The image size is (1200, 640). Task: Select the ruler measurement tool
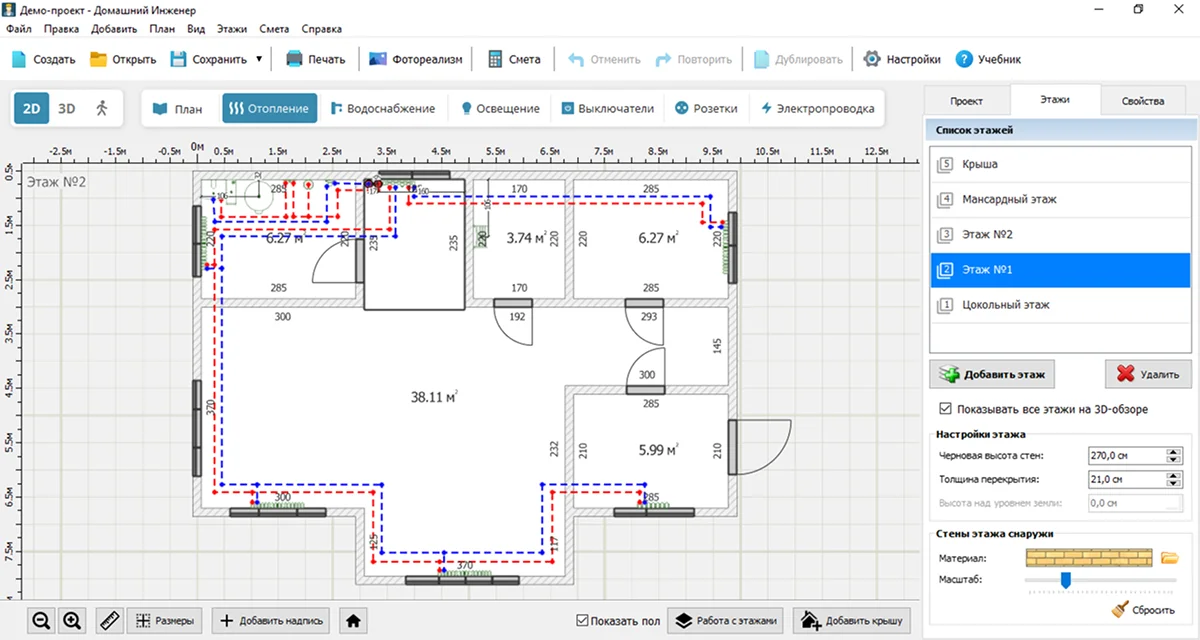pos(110,620)
